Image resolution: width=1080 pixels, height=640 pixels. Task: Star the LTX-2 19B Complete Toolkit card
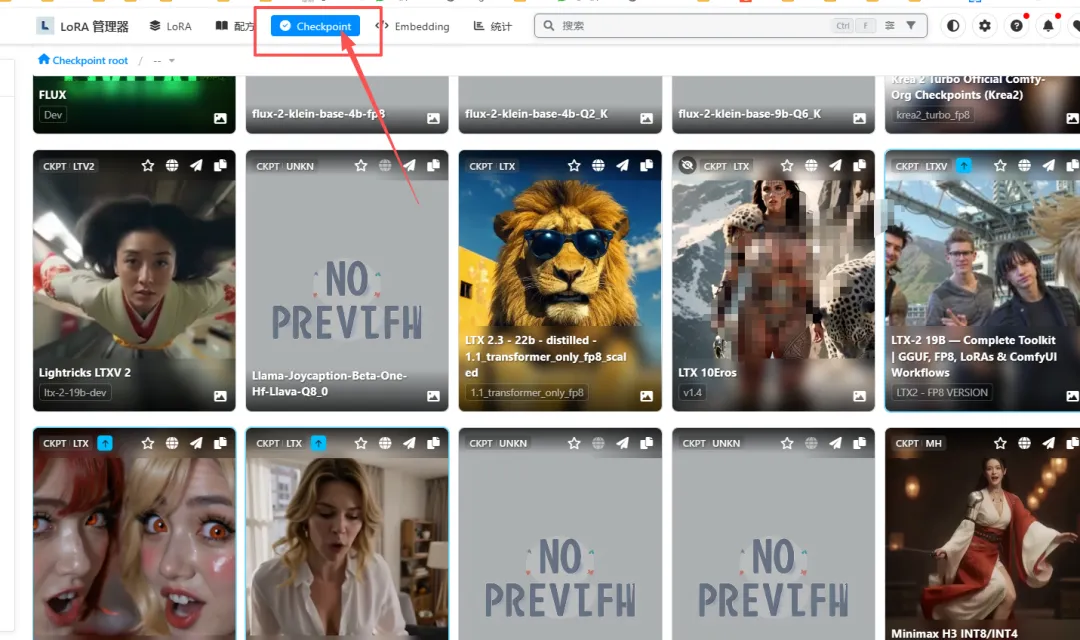click(1000, 165)
